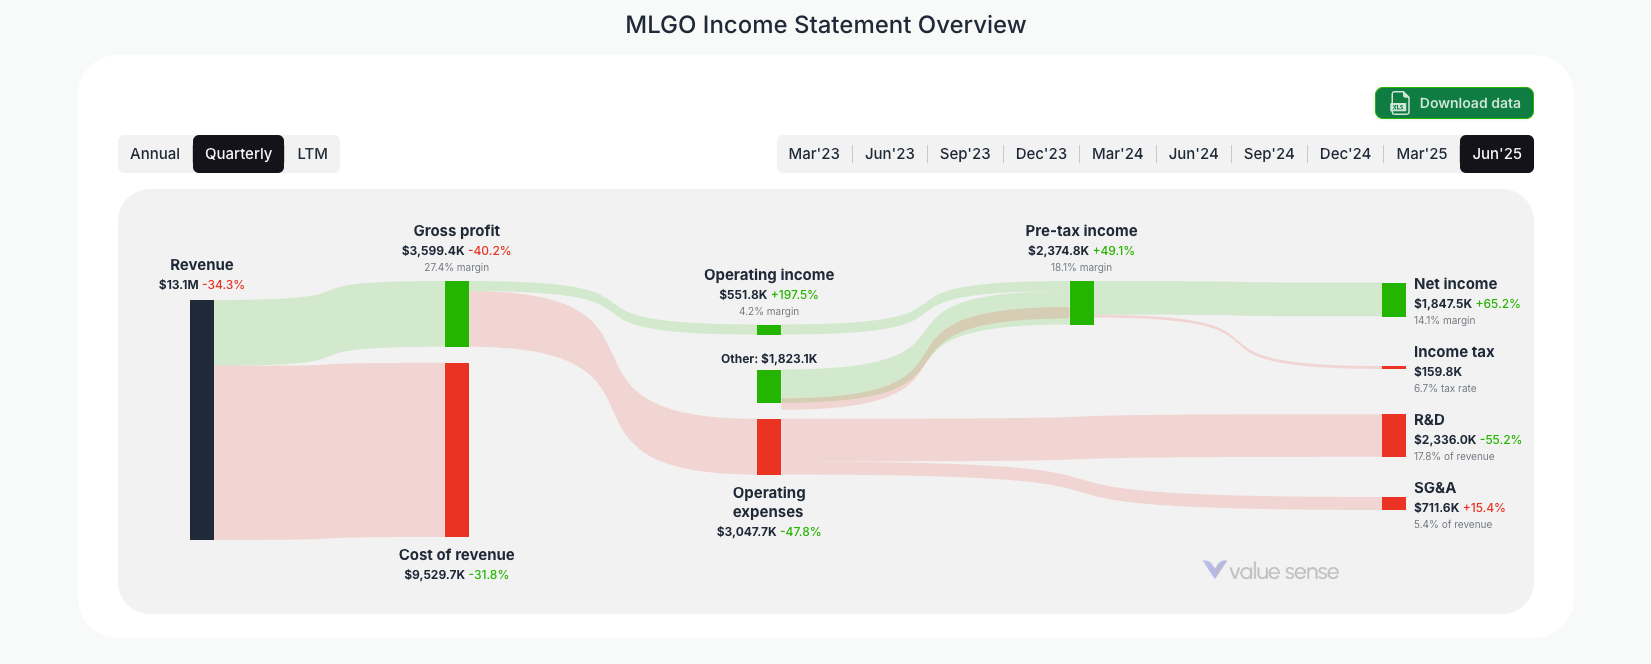
Task: Click the Net income green node
Action: tap(1392, 299)
